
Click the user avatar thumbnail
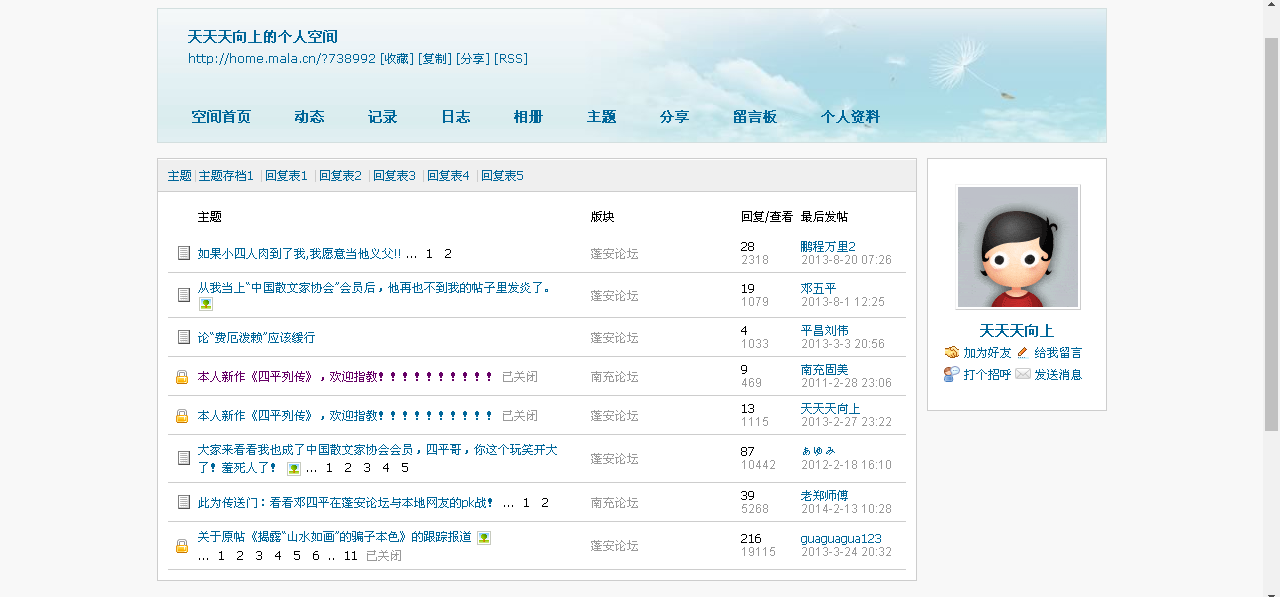(1017, 247)
